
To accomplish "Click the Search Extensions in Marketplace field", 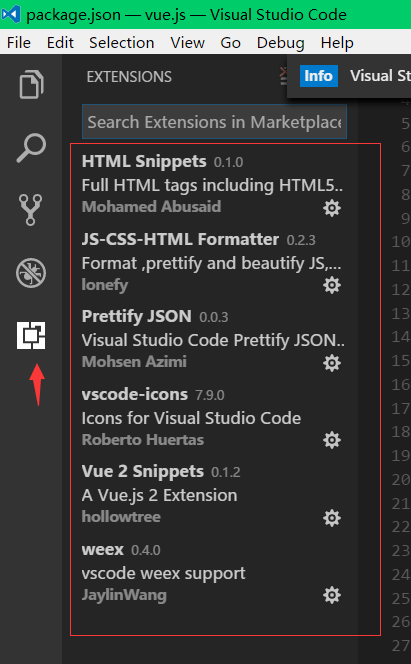I will click(214, 122).
